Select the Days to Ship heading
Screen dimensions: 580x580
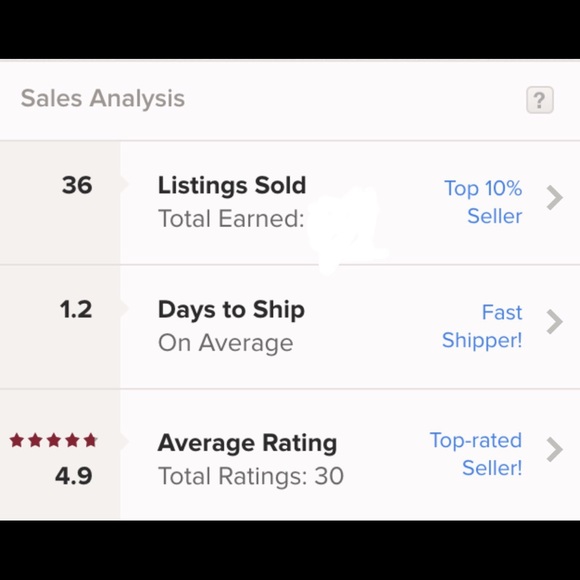point(231,310)
